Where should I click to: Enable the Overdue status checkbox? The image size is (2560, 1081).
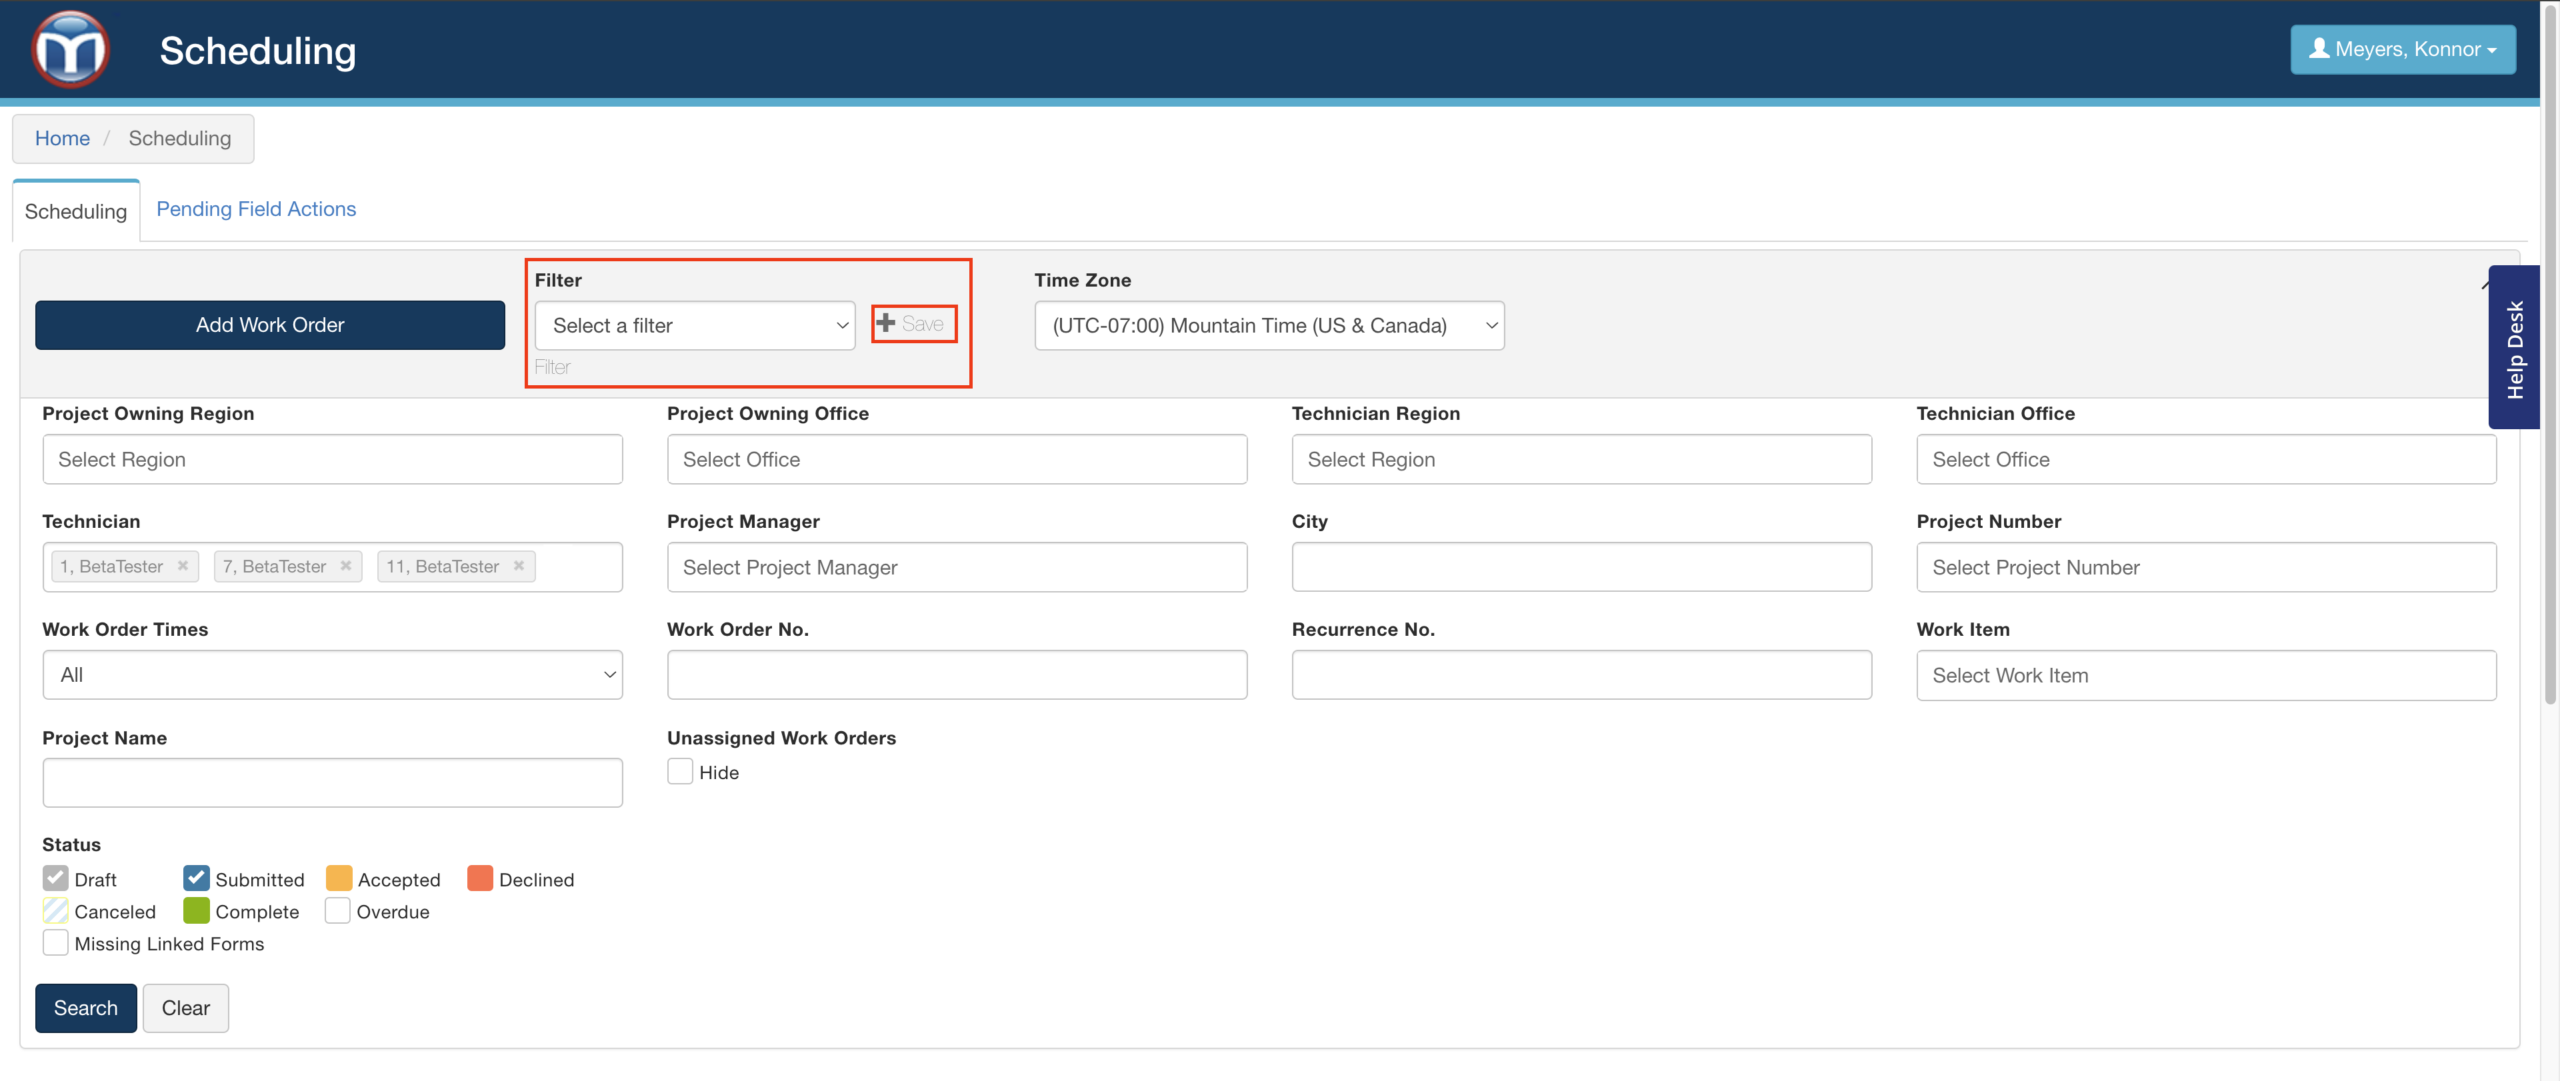pyautogui.click(x=338, y=911)
